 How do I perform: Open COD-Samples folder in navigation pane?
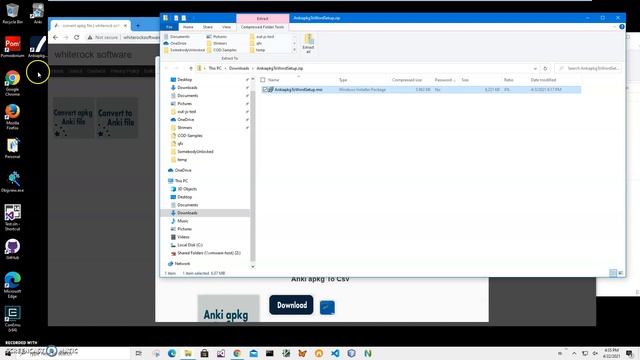pyautogui.click(x=190, y=136)
